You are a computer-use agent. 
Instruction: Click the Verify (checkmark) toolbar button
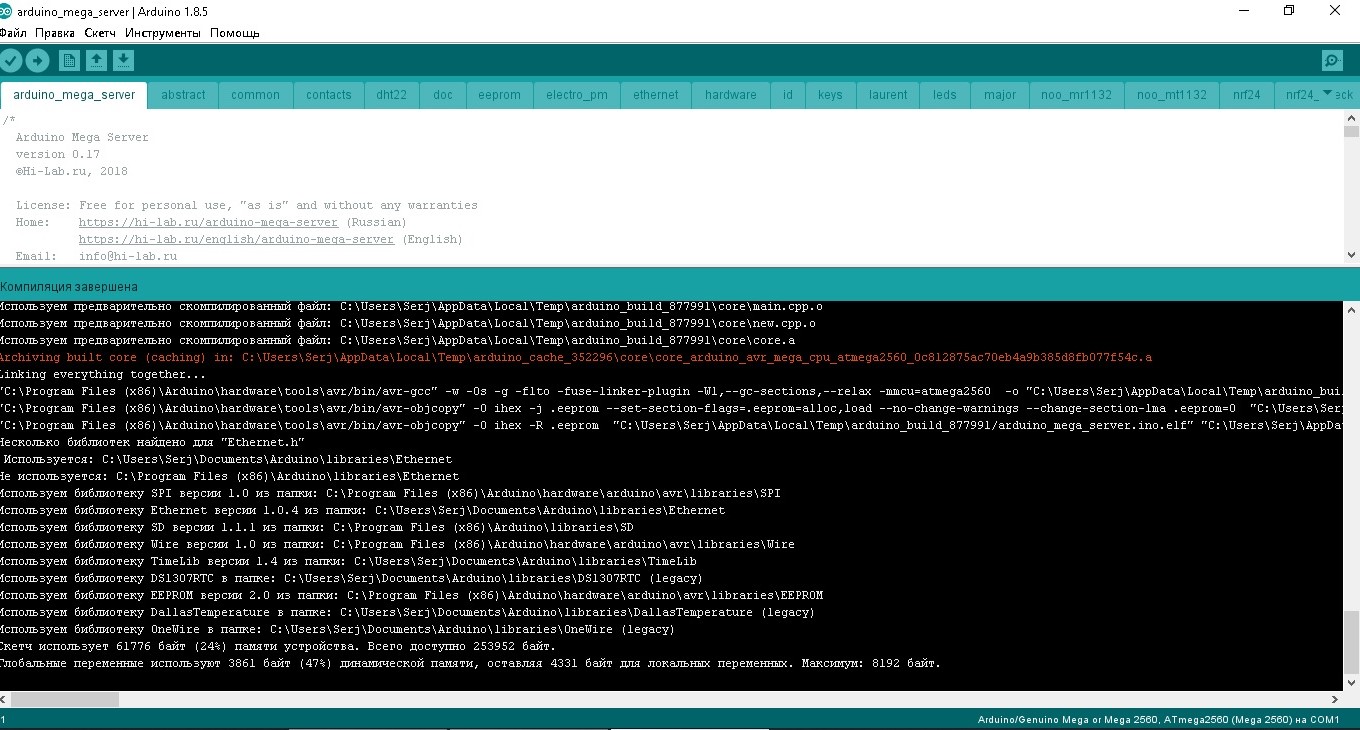(x=11, y=61)
